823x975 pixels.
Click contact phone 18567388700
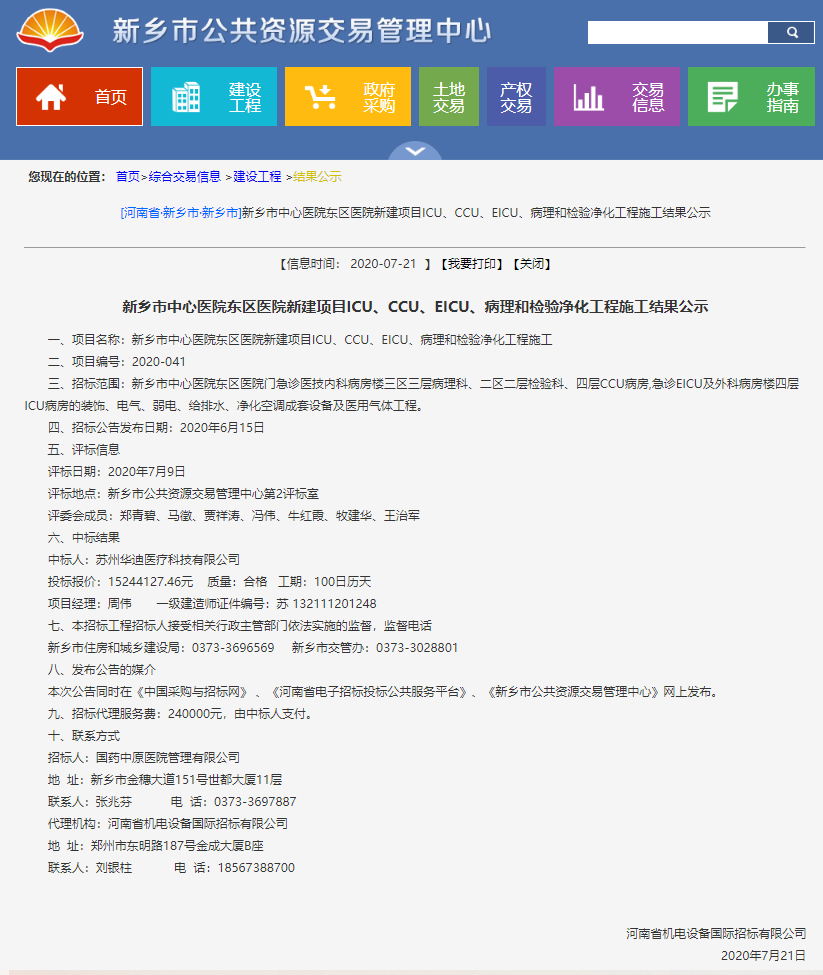[256, 868]
